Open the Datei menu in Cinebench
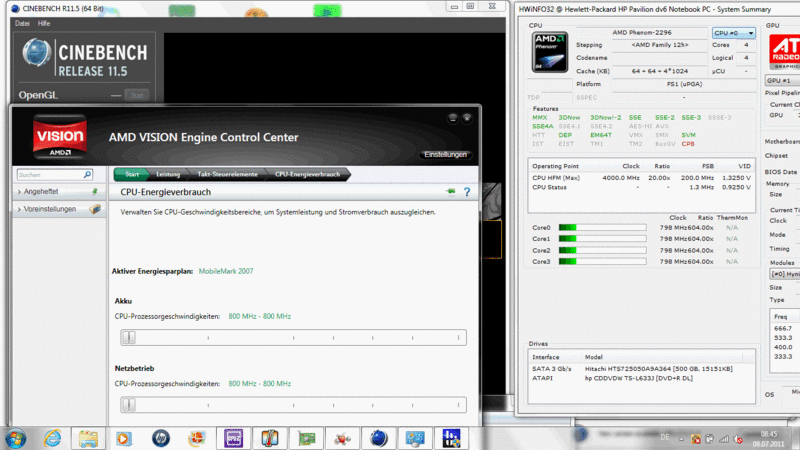Screen dimensions: 800x450 tap(22, 23)
